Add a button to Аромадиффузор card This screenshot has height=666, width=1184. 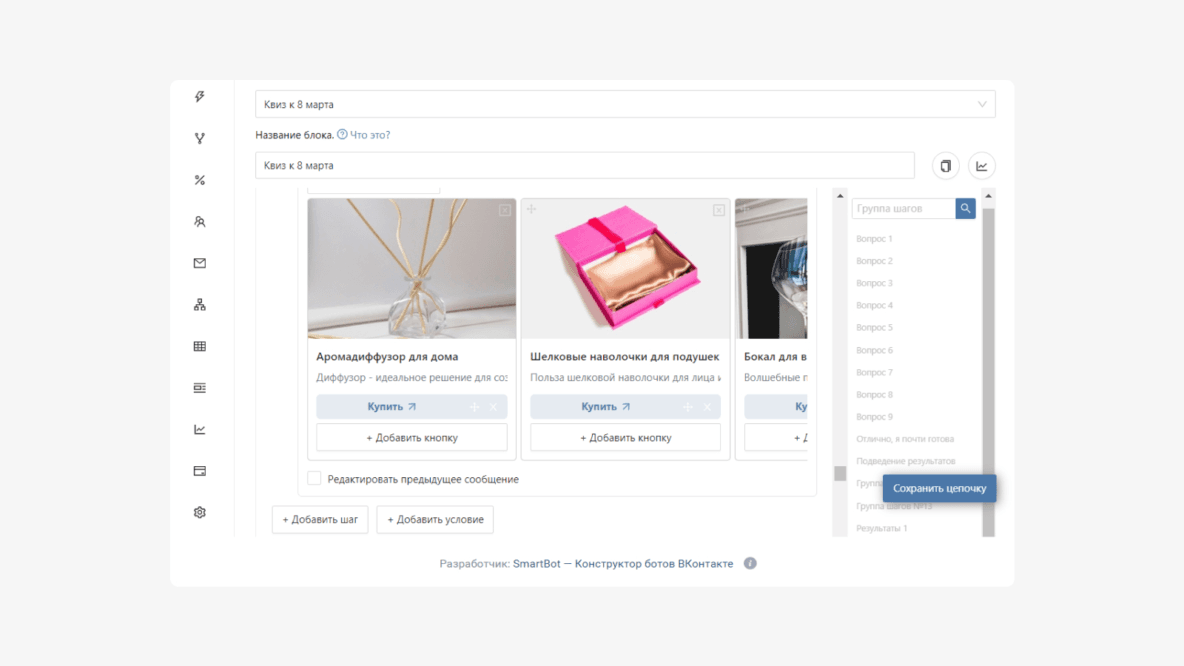pyautogui.click(x=412, y=437)
